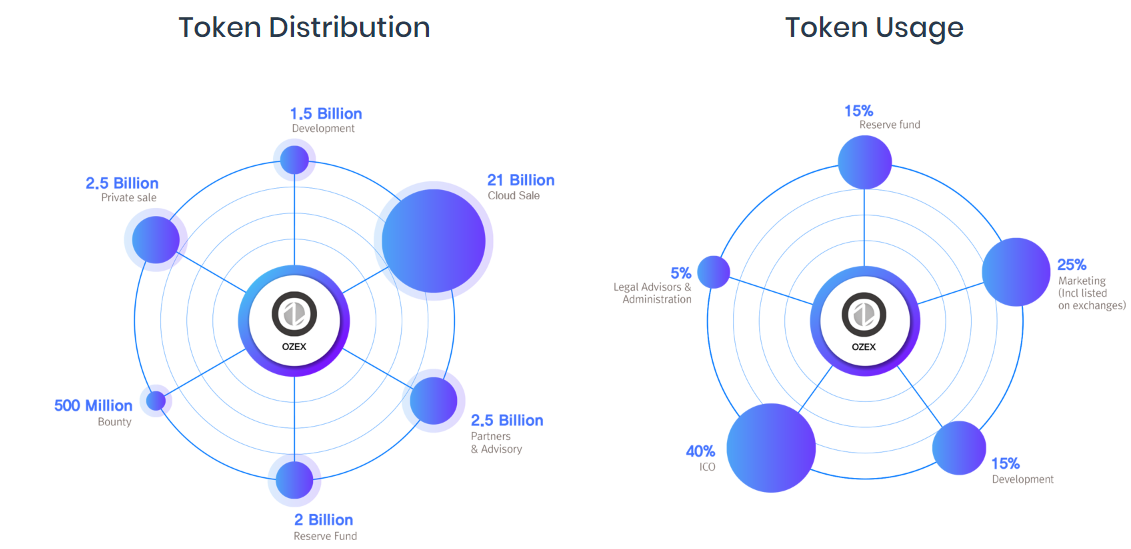The image size is (1131, 549).
Task: Select the 1.5 Billion Development bubble
Action: point(294,159)
